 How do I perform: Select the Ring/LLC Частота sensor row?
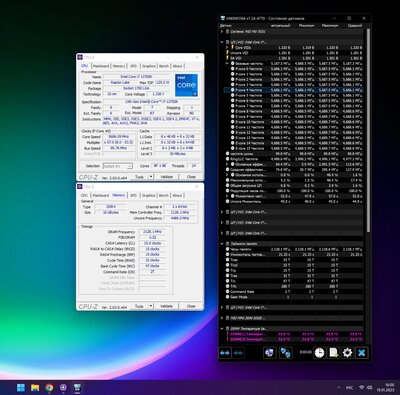pyautogui.click(x=293, y=159)
